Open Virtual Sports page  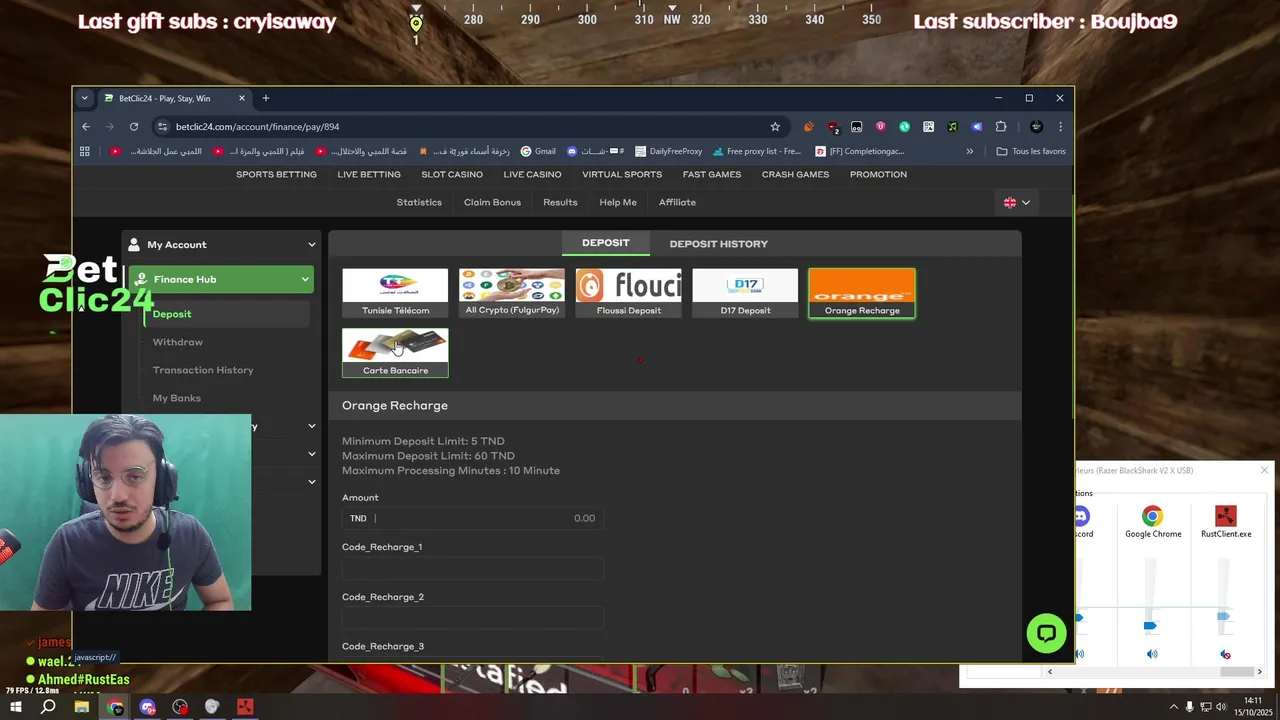click(622, 174)
